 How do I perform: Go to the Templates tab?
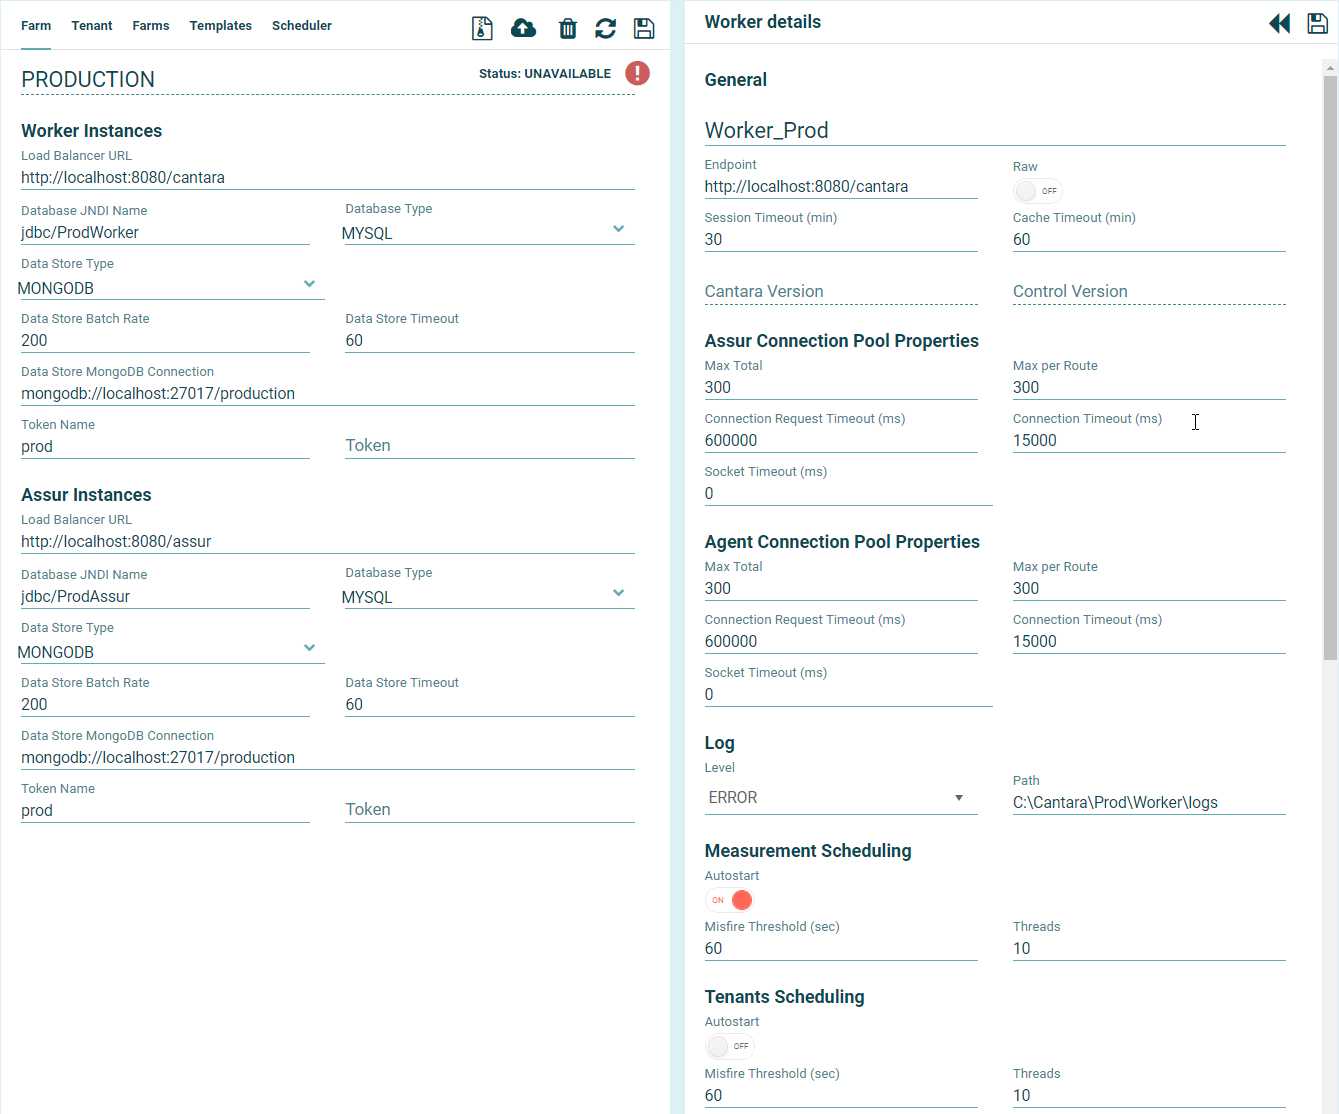(221, 26)
